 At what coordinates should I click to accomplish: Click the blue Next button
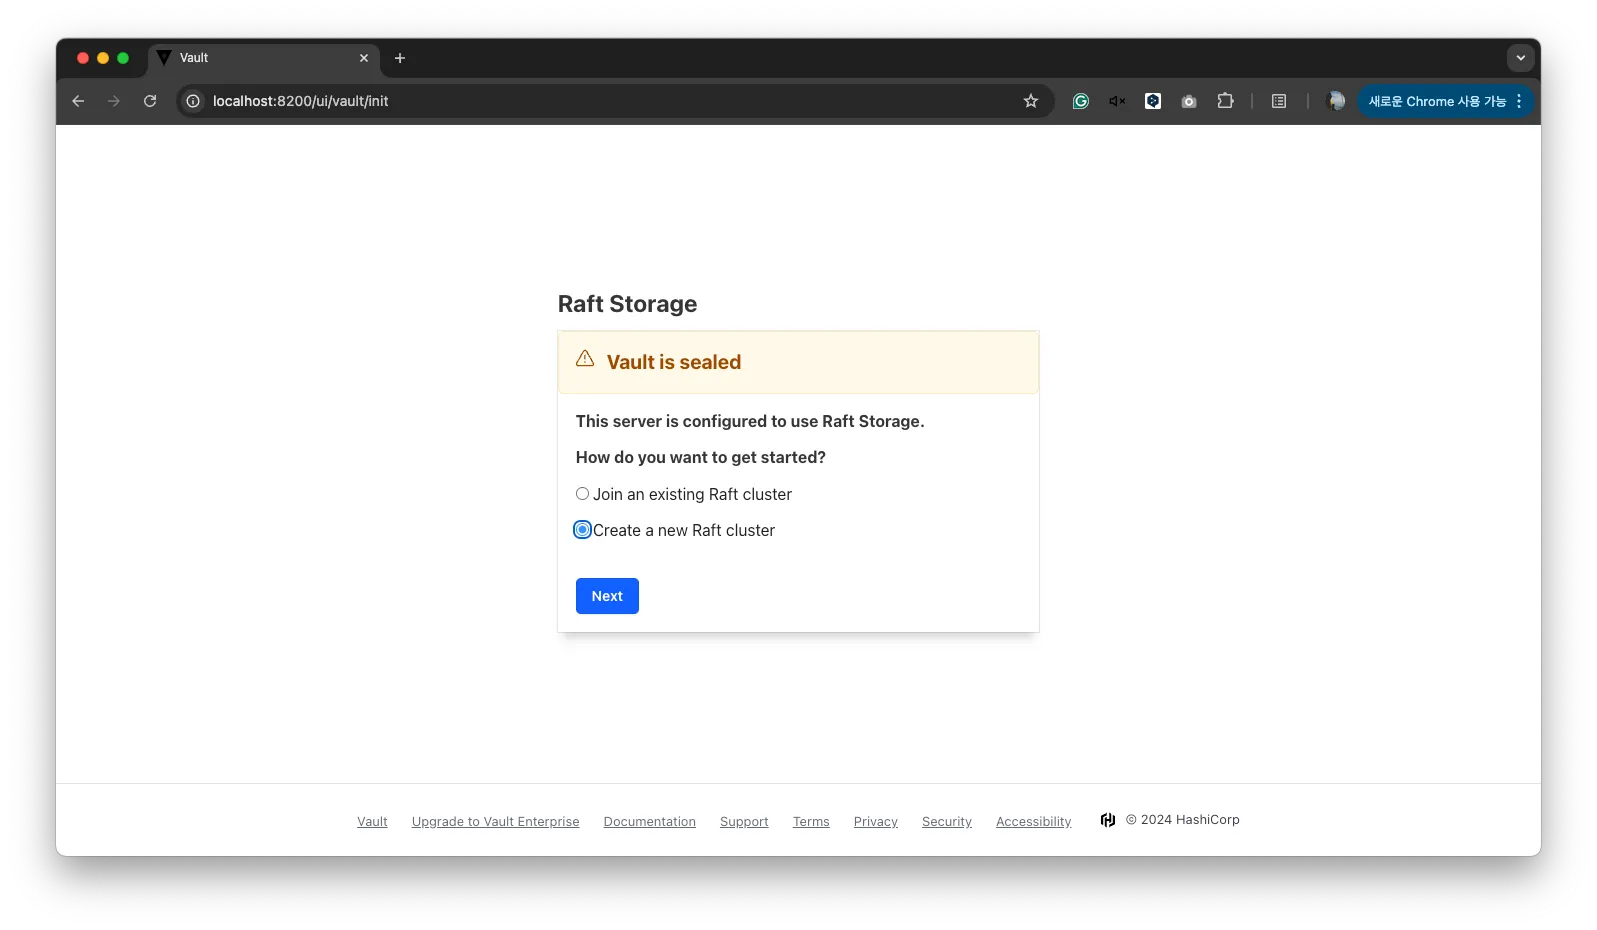tap(607, 596)
